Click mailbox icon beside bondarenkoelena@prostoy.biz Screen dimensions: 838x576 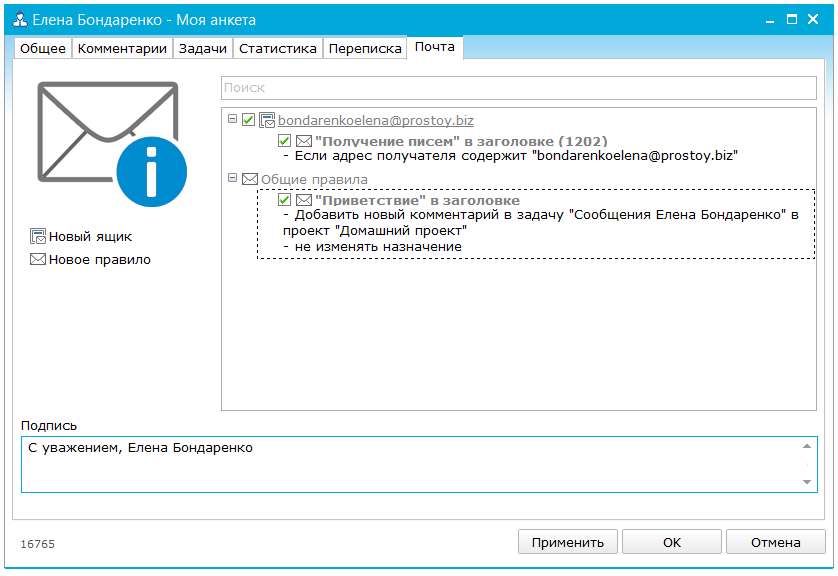pyautogui.click(x=267, y=120)
